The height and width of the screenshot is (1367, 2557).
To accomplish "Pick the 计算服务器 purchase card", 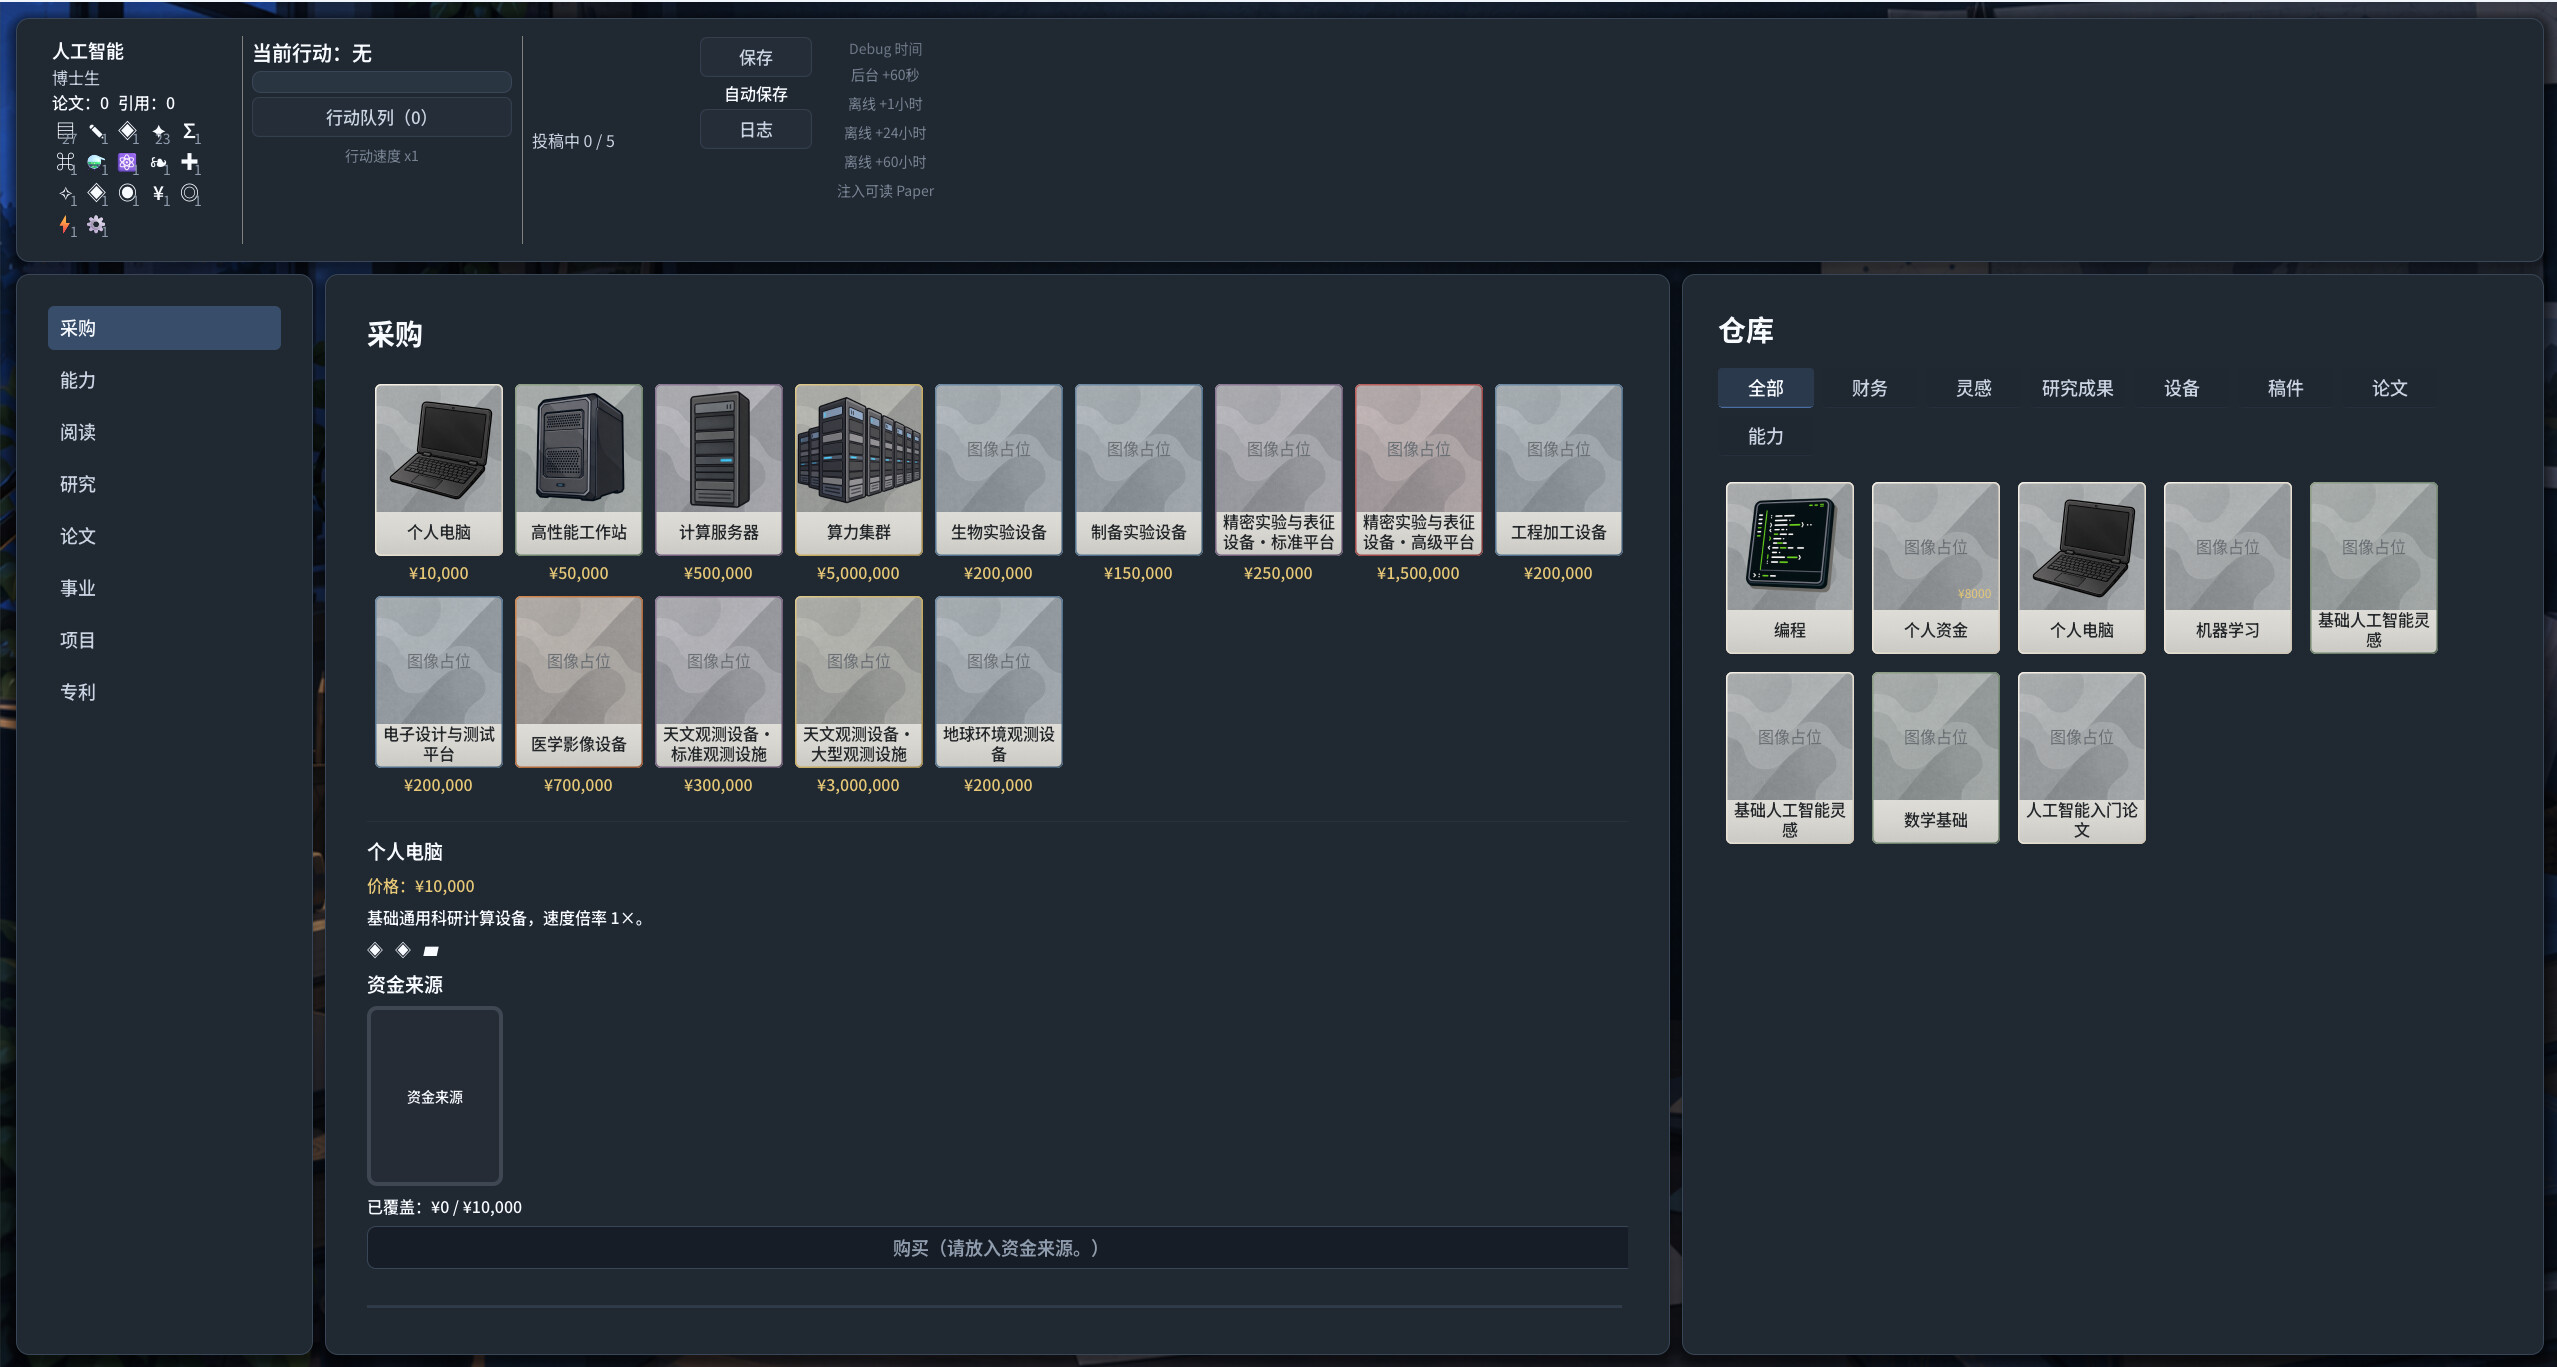I will (719, 470).
